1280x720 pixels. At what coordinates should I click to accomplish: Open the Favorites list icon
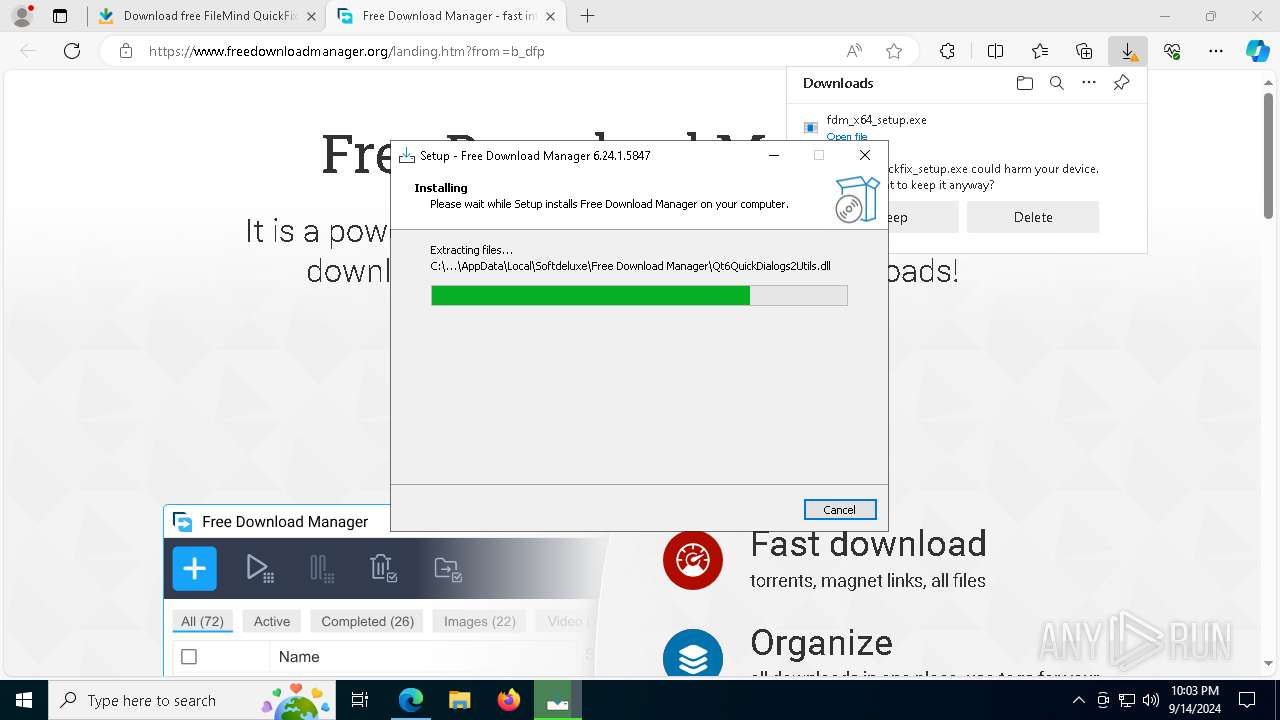coord(1040,51)
